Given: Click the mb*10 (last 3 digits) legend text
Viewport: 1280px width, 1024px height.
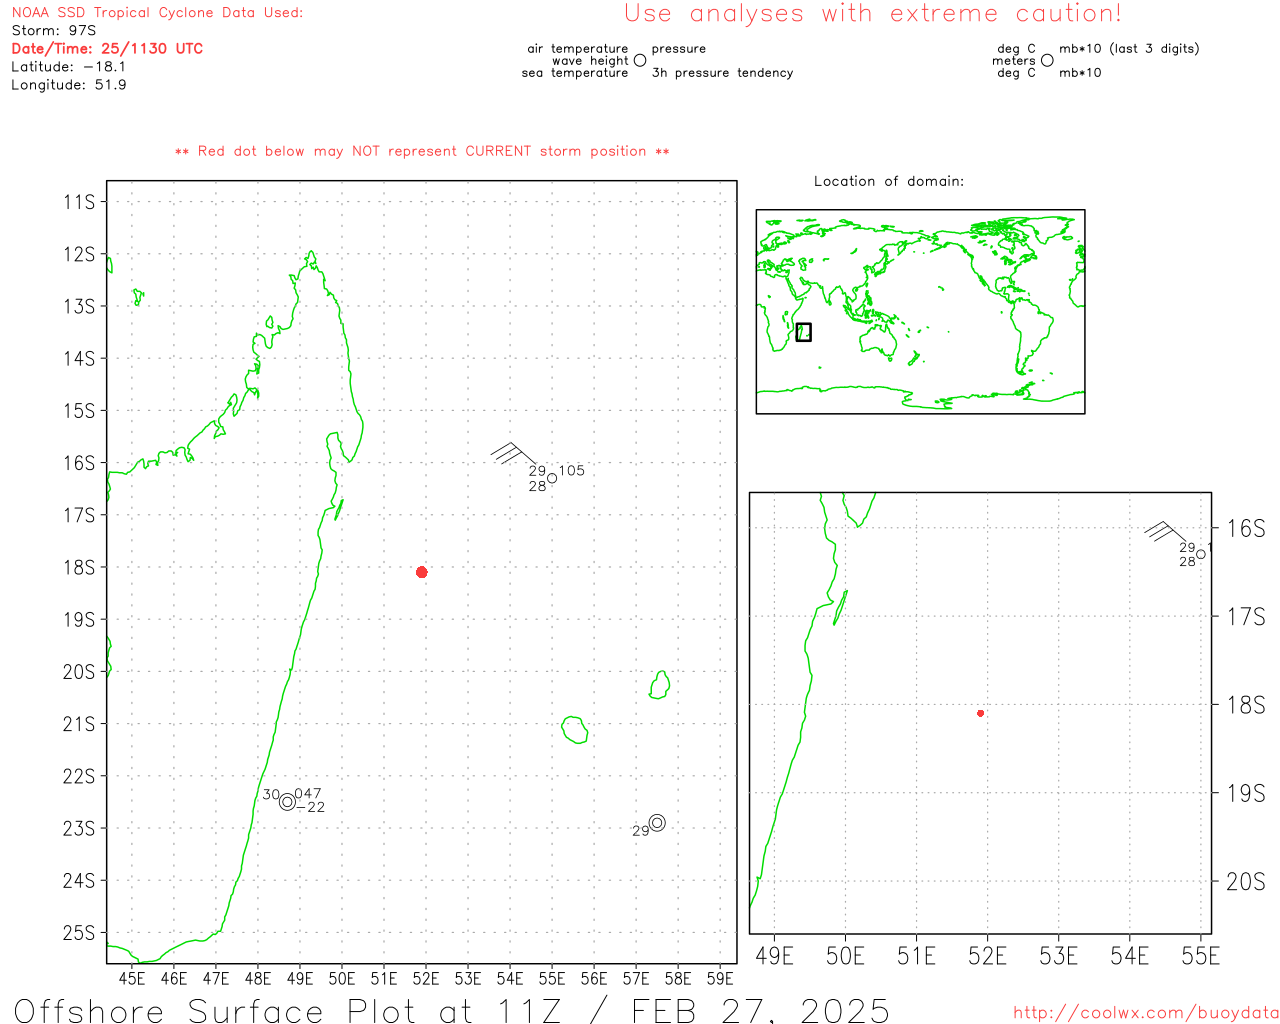Looking at the screenshot, I should pos(1129,48).
